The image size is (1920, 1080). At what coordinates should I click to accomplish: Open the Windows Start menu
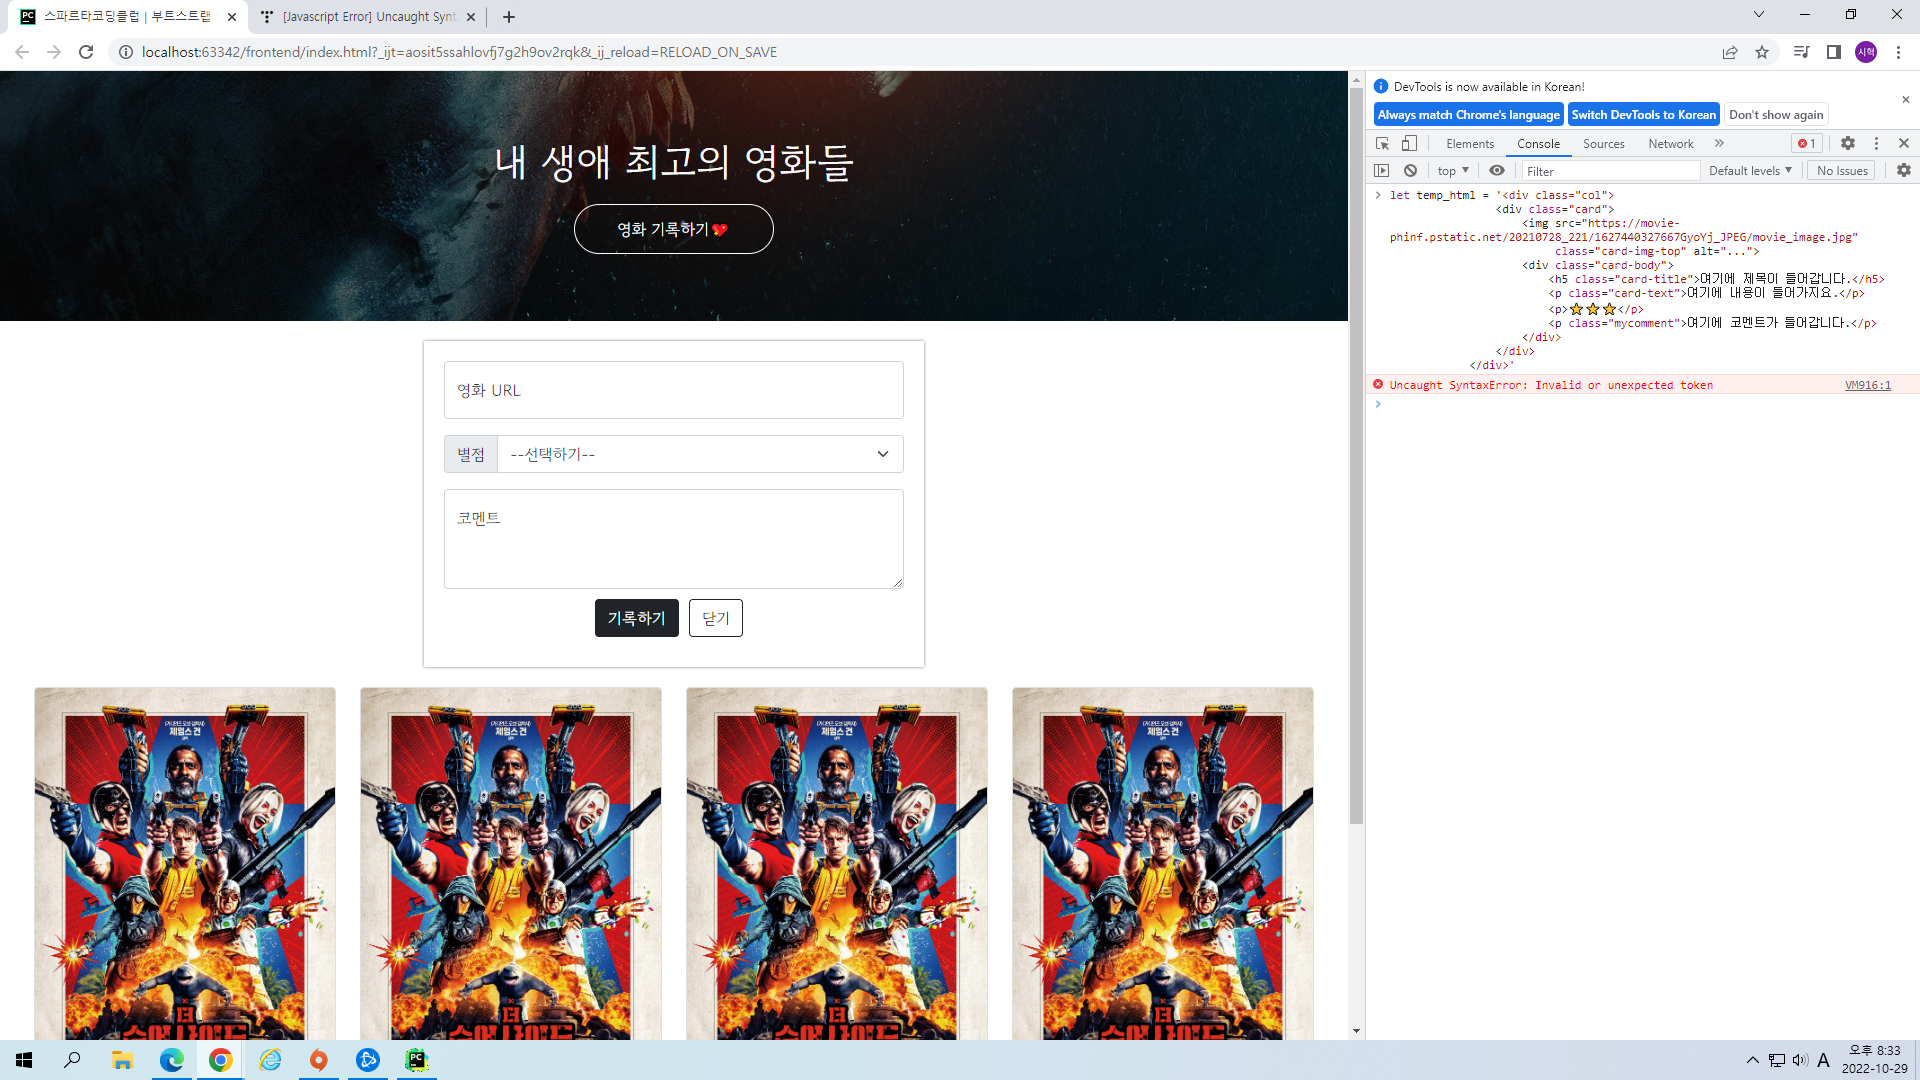coord(24,1060)
